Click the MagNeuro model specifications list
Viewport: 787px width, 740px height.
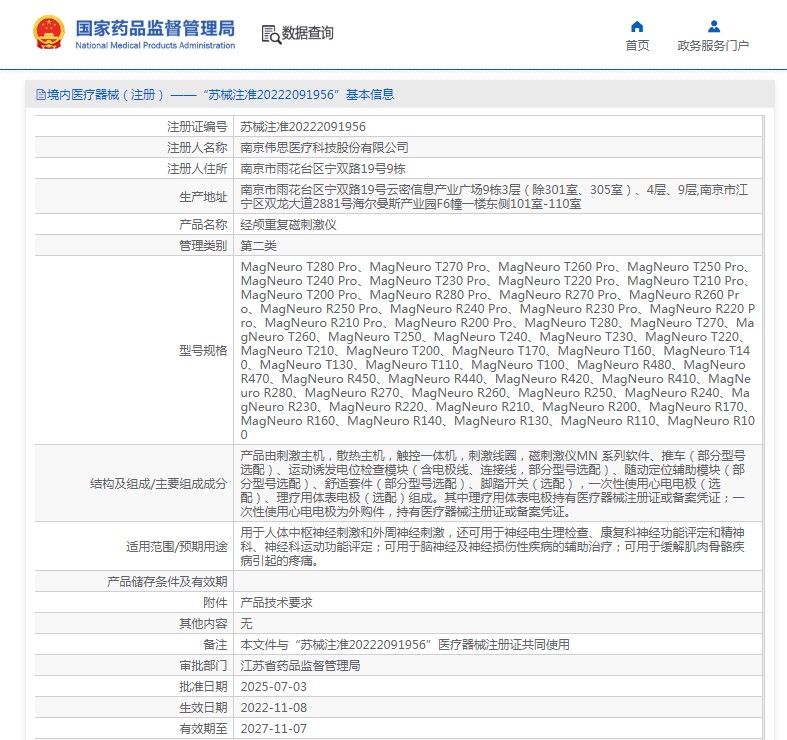[497, 350]
